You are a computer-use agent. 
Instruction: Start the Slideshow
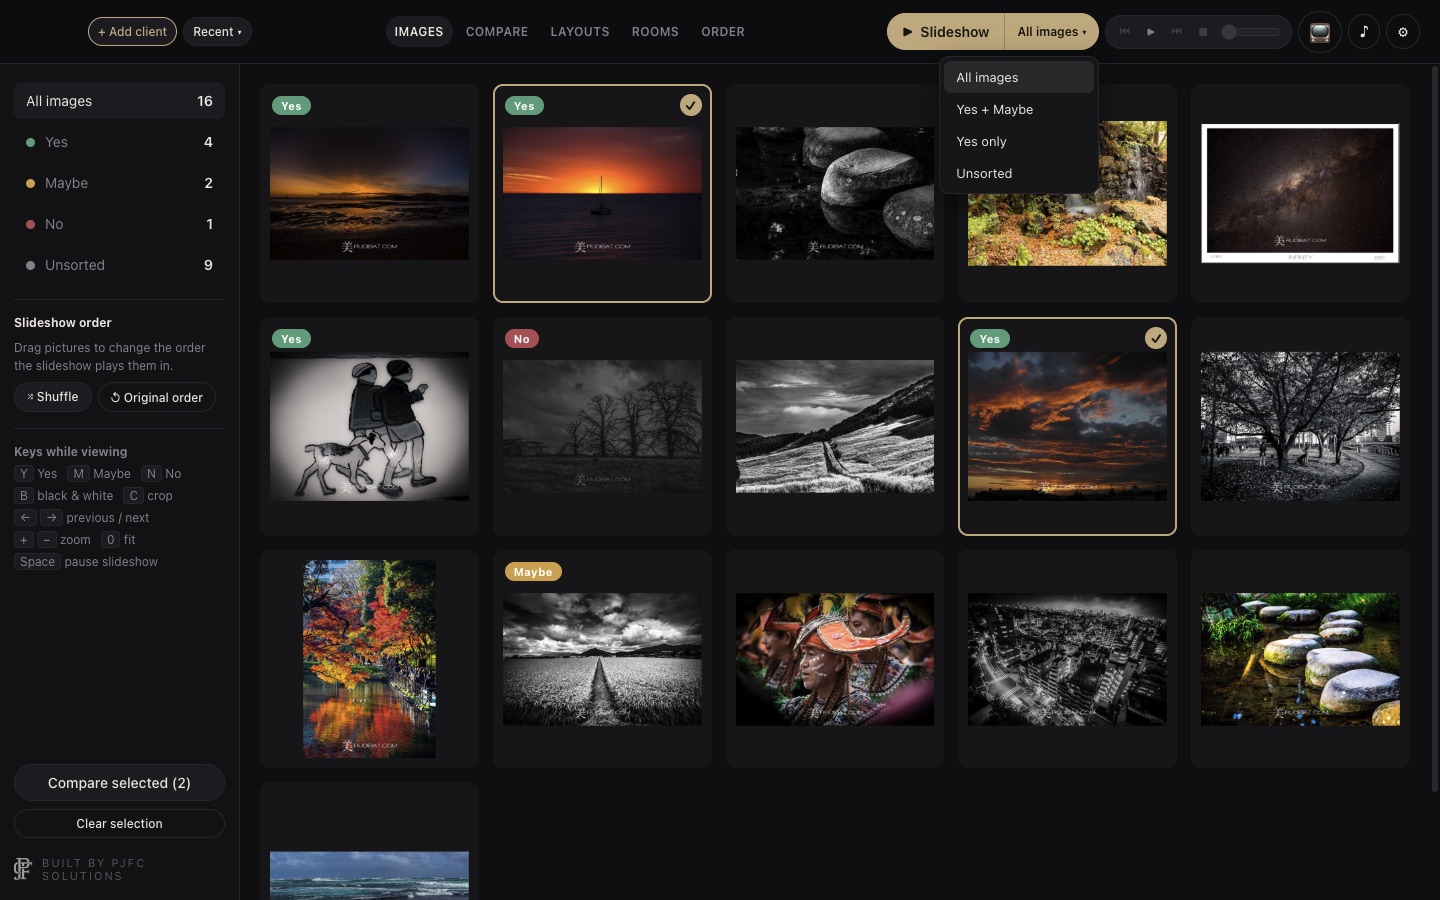tap(946, 32)
